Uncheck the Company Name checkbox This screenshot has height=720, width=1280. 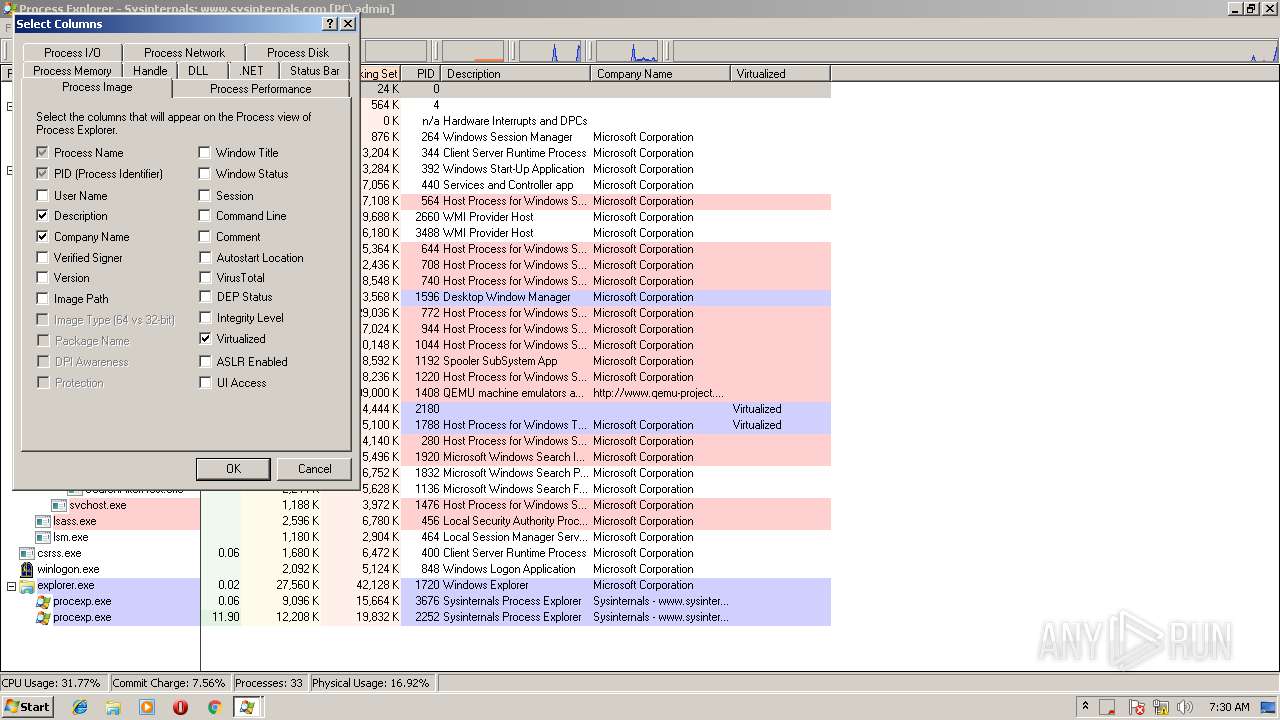pos(42,236)
